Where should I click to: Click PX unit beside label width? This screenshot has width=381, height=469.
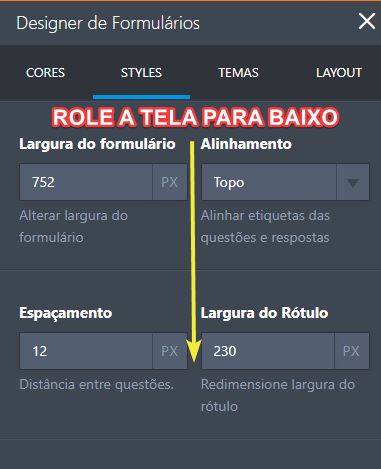(351, 351)
